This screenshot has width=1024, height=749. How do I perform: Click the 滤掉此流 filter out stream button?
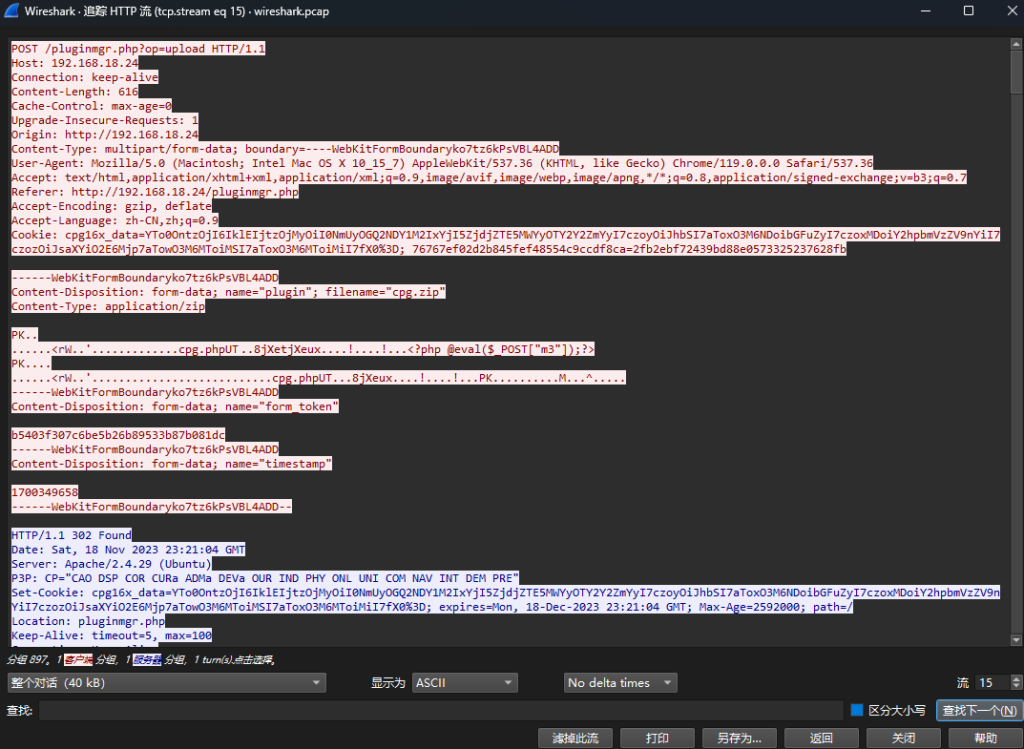click(x=574, y=738)
